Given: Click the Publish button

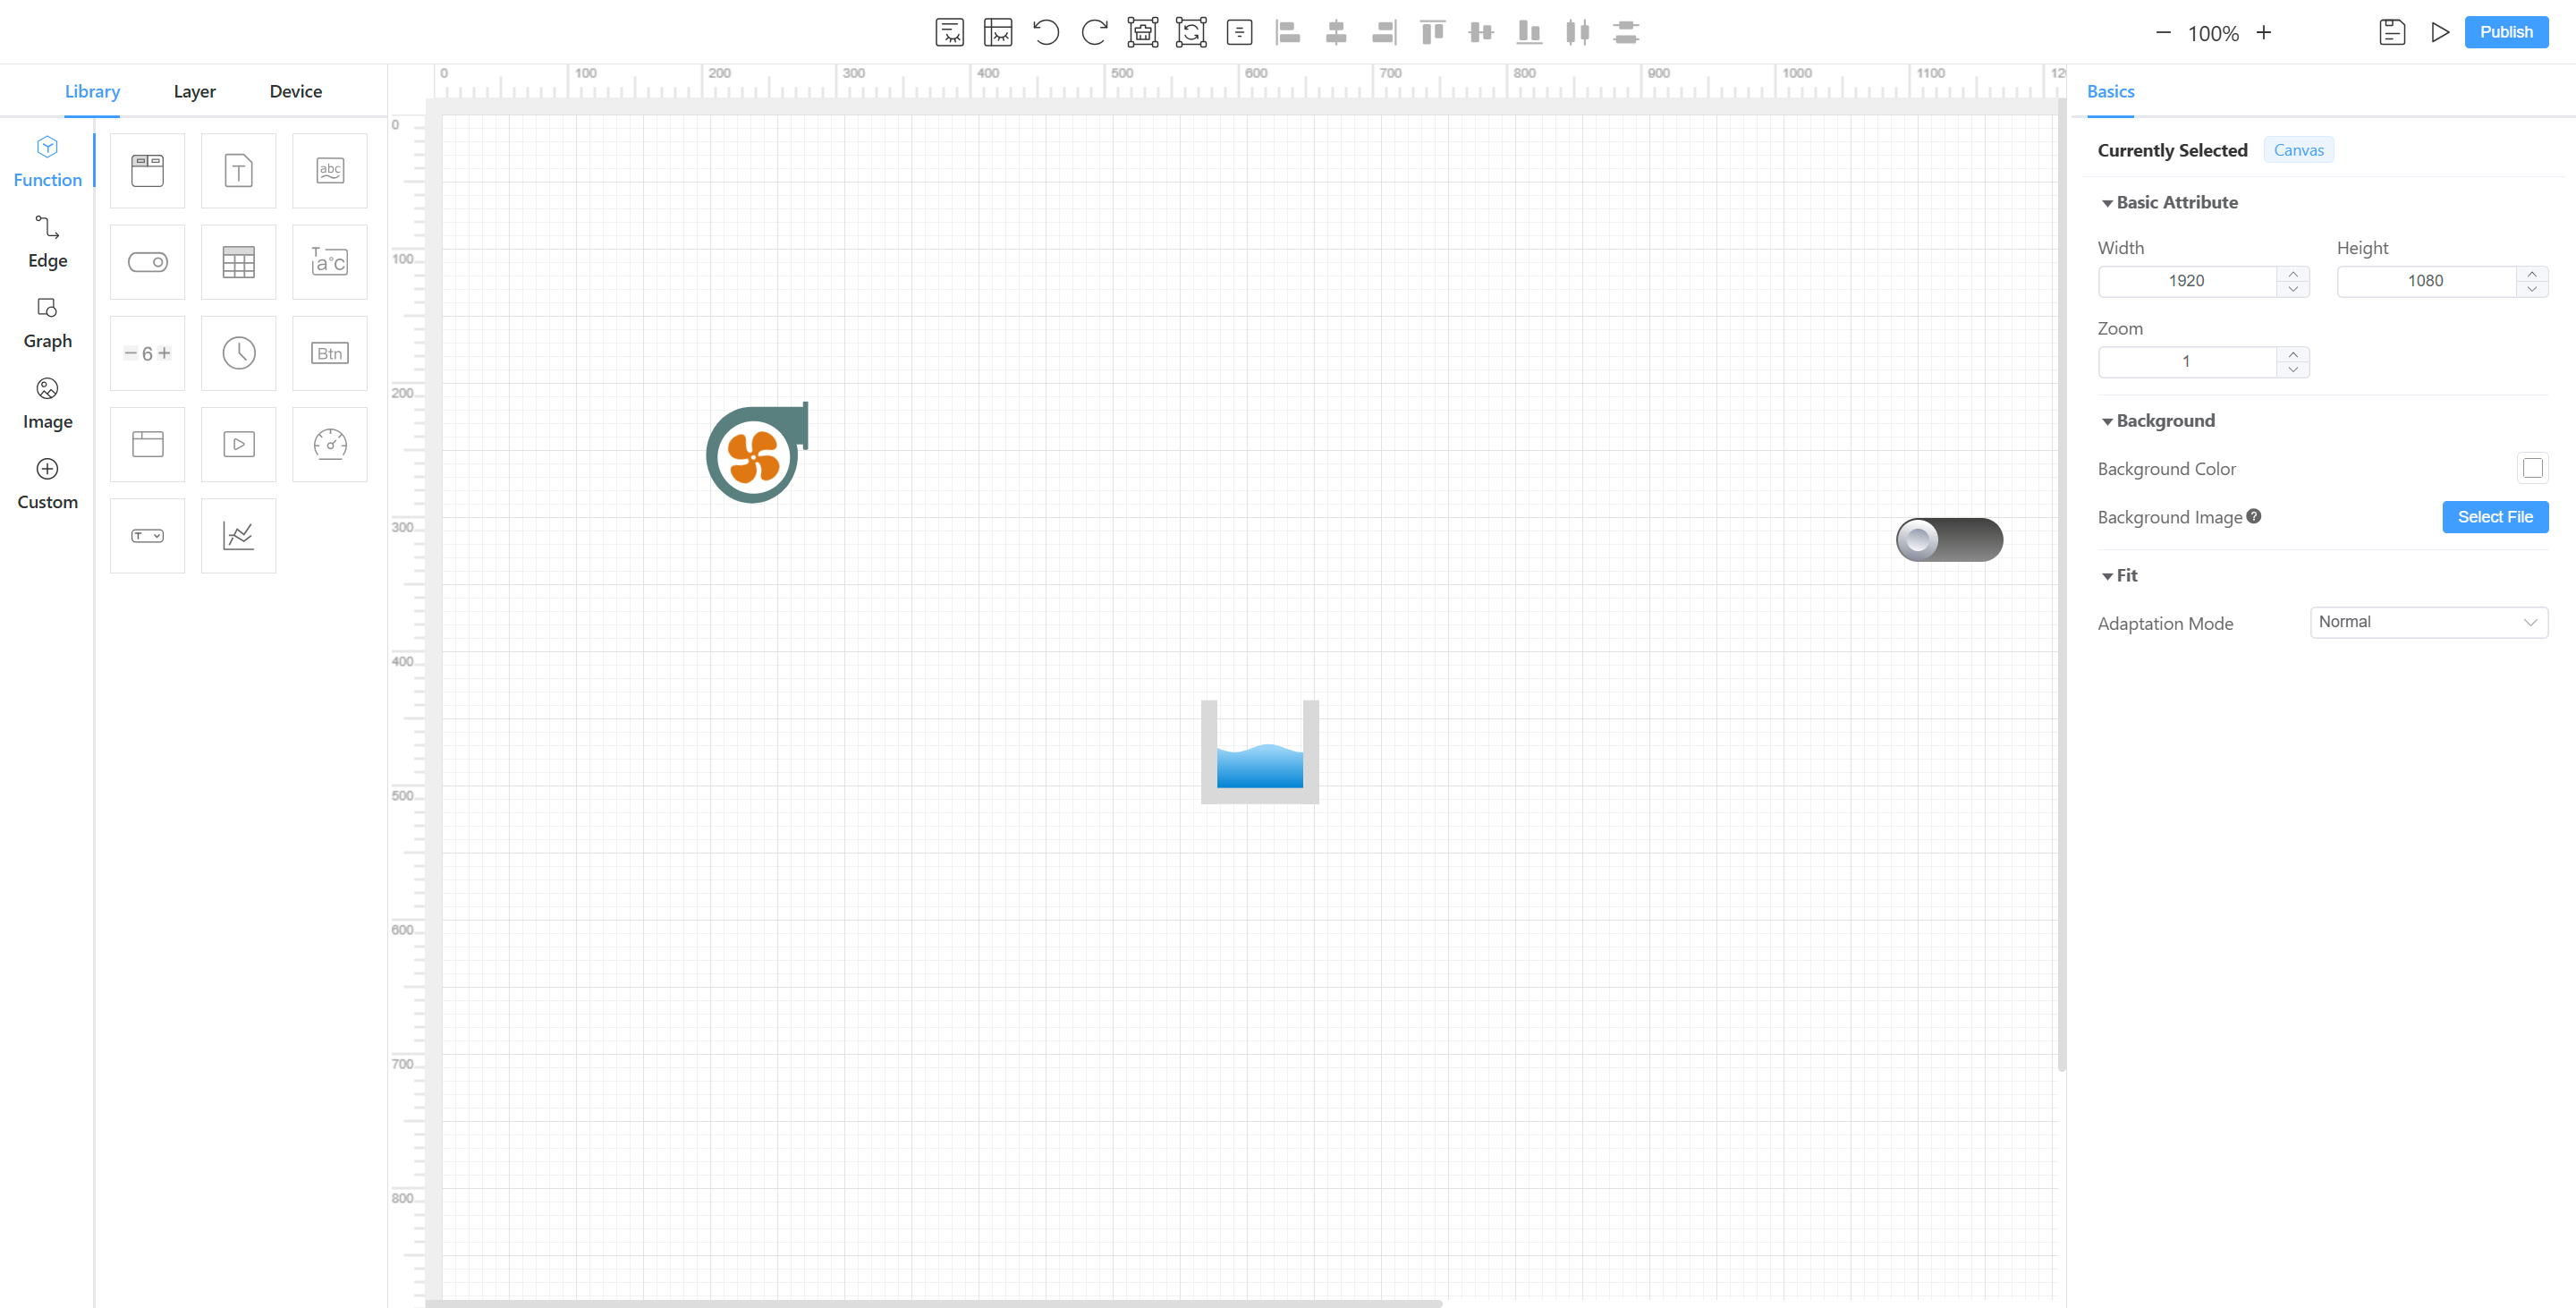Looking at the screenshot, I should pos(2505,32).
